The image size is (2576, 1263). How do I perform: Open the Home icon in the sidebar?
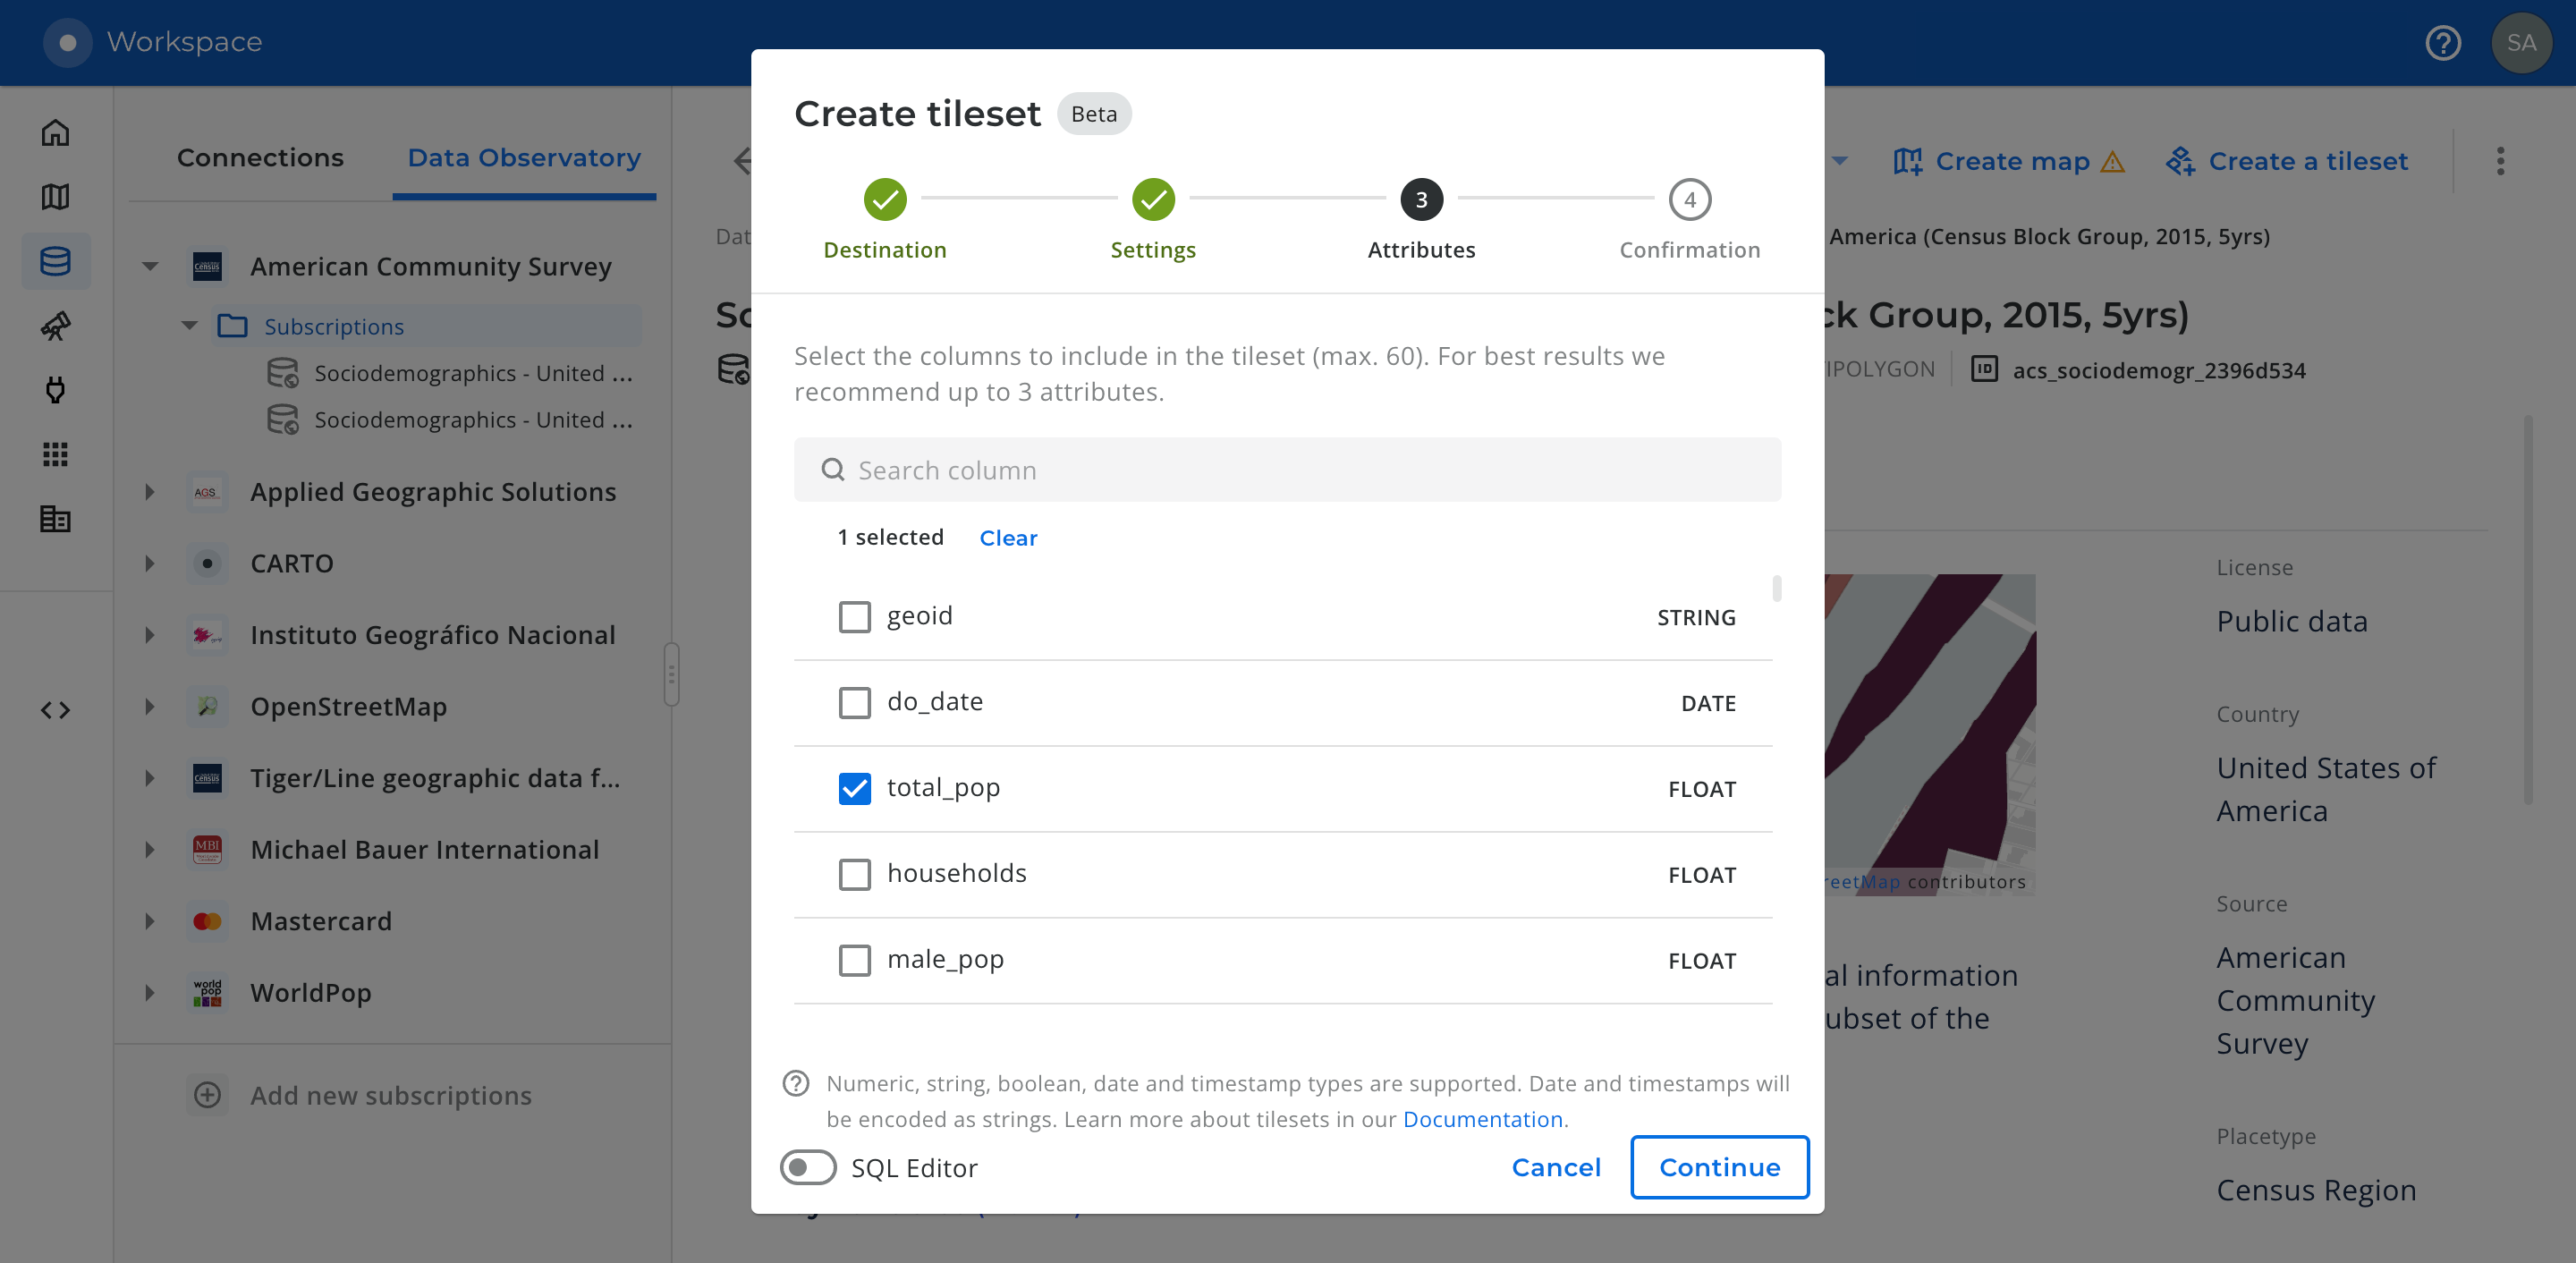(x=56, y=133)
